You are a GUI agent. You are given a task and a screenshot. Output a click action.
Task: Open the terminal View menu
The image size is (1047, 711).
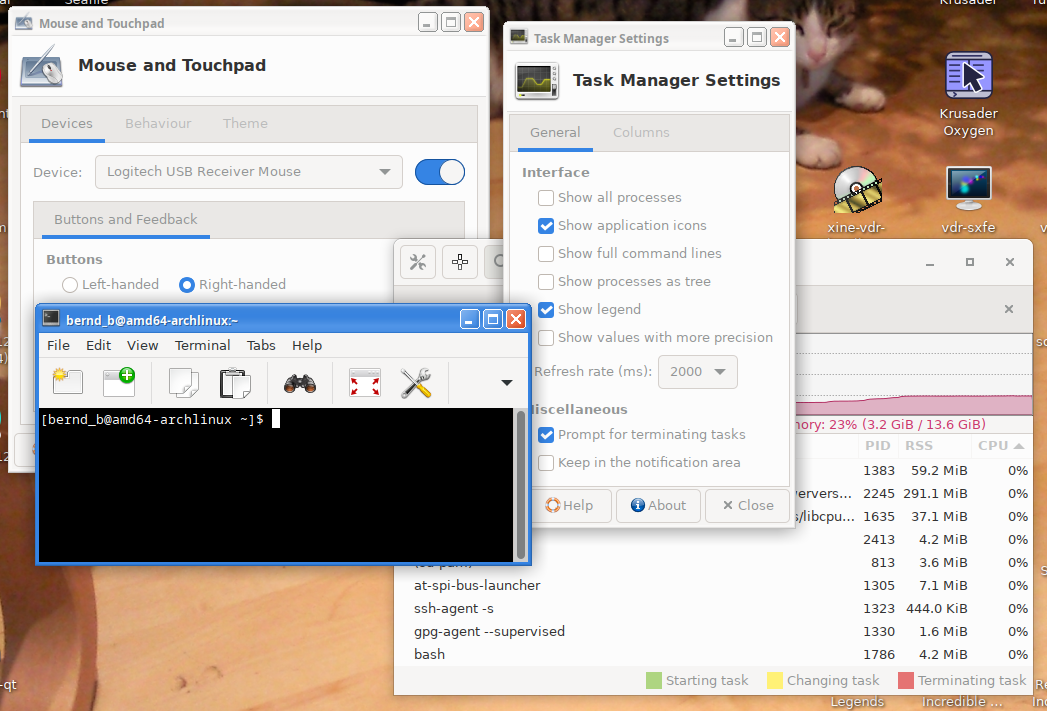tap(143, 345)
